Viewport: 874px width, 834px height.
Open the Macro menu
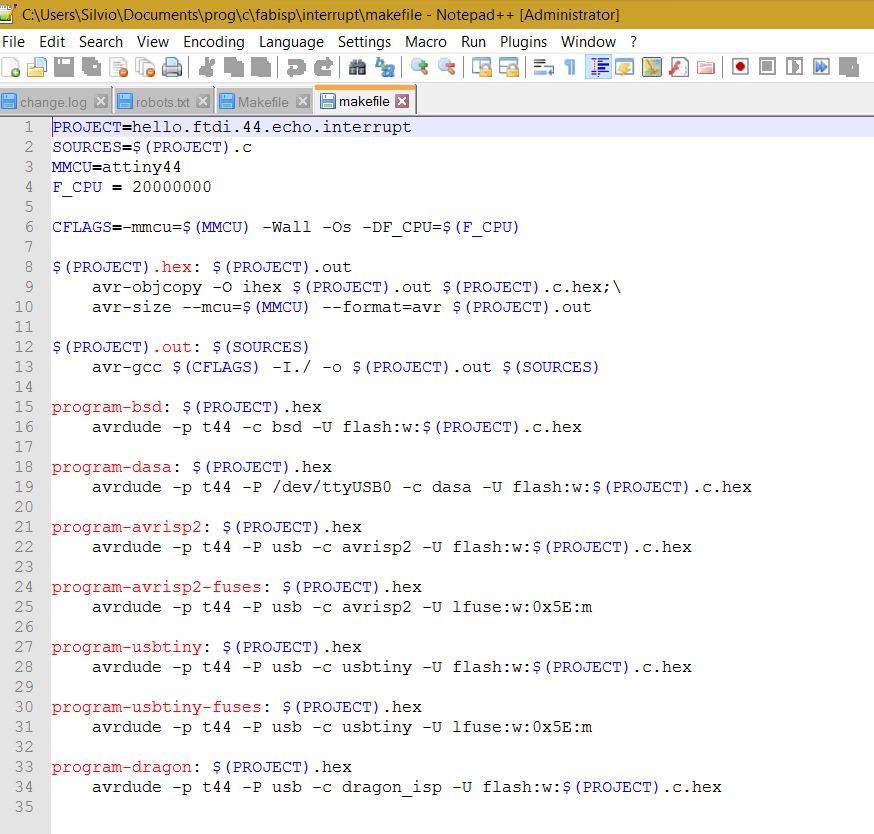pyautogui.click(x=426, y=42)
